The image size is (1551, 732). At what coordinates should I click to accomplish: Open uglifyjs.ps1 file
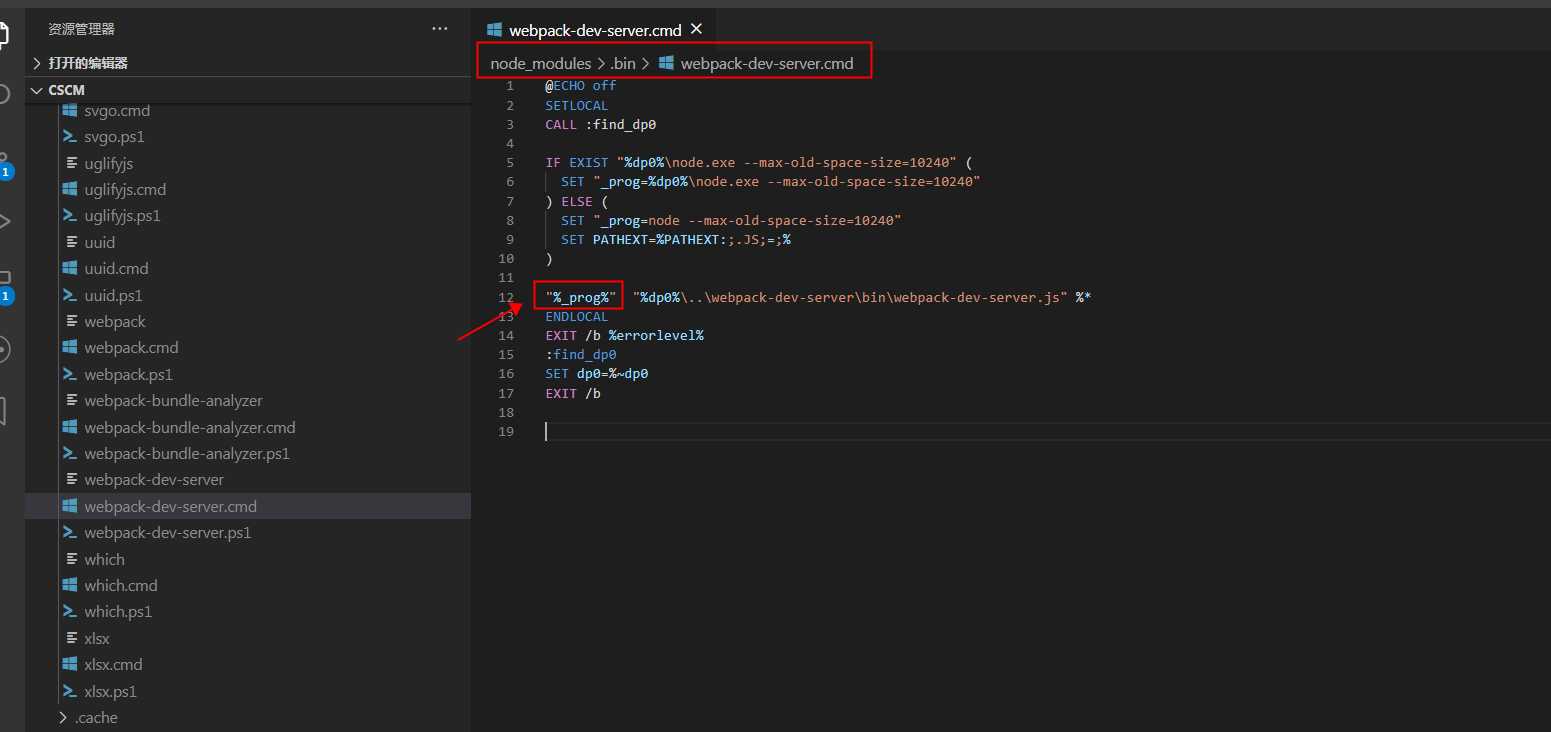tap(122, 215)
